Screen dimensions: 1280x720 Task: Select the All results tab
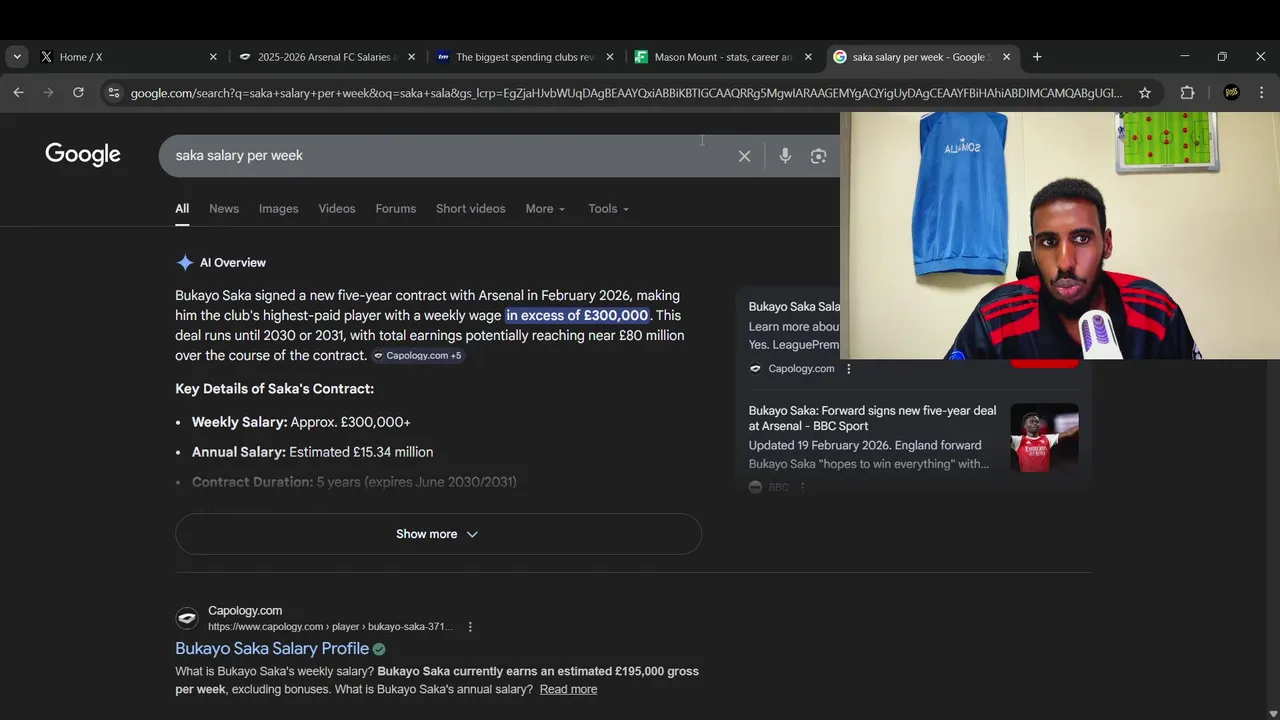pos(182,209)
